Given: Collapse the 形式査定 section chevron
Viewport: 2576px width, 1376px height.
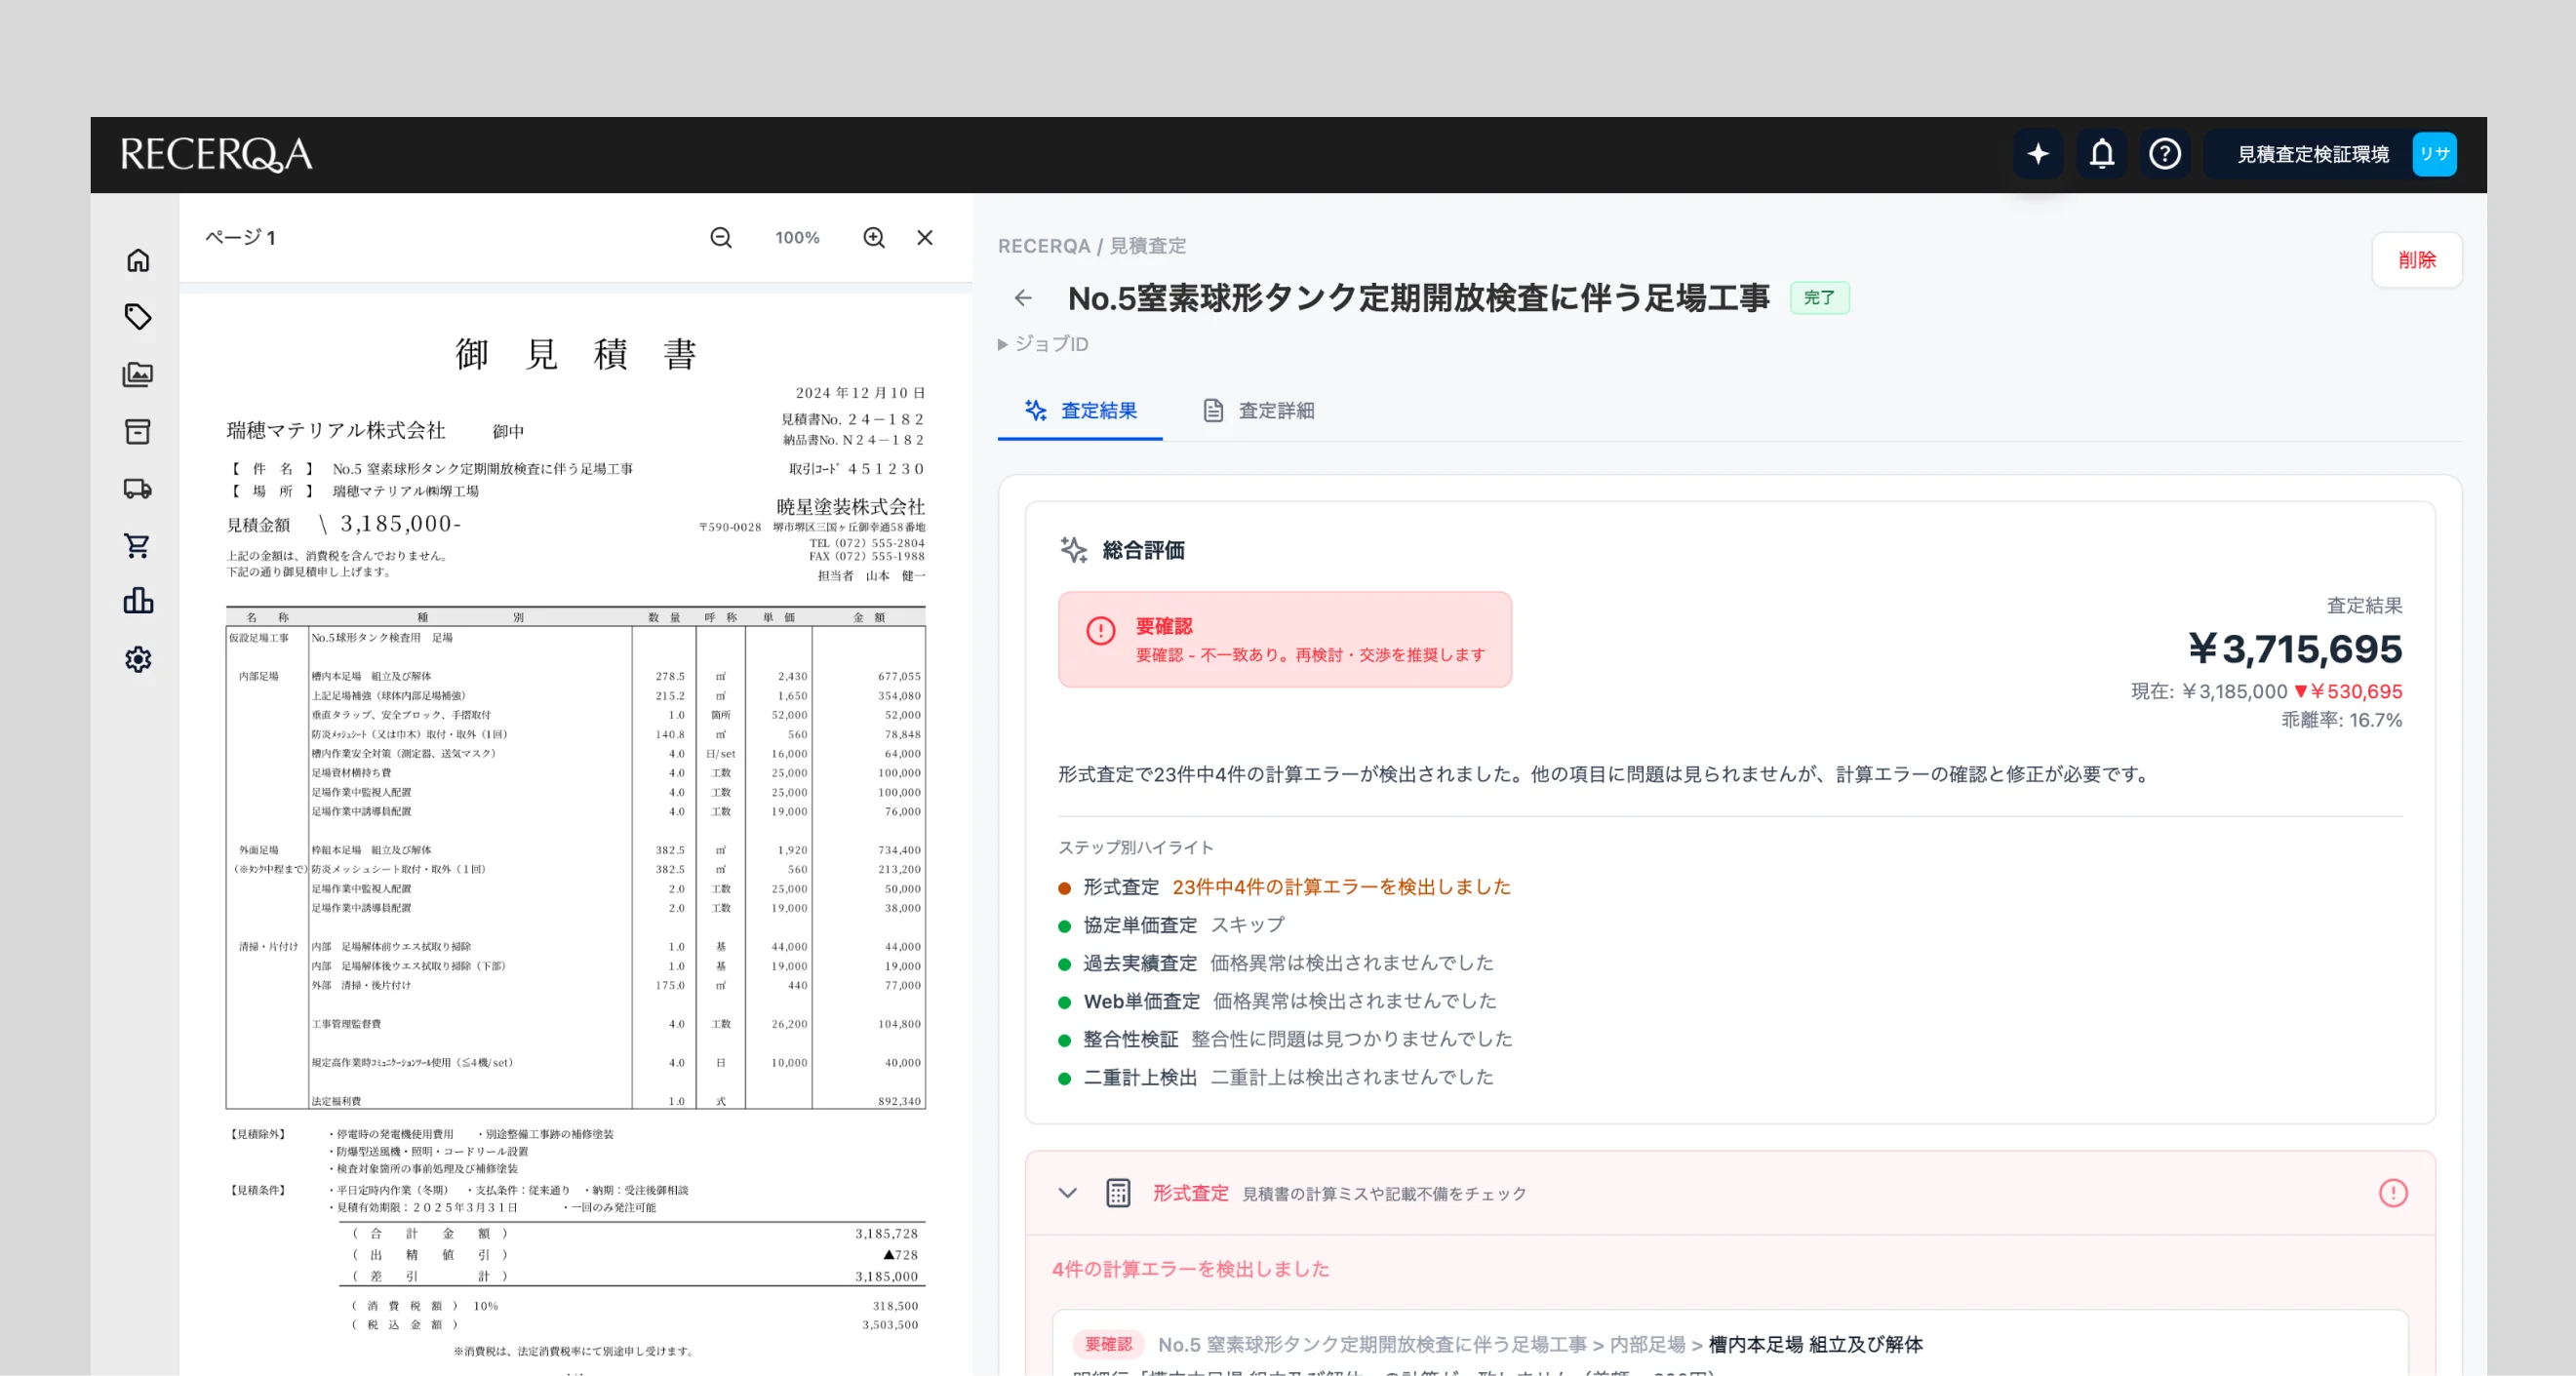Looking at the screenshot, I should 1067,1193.
